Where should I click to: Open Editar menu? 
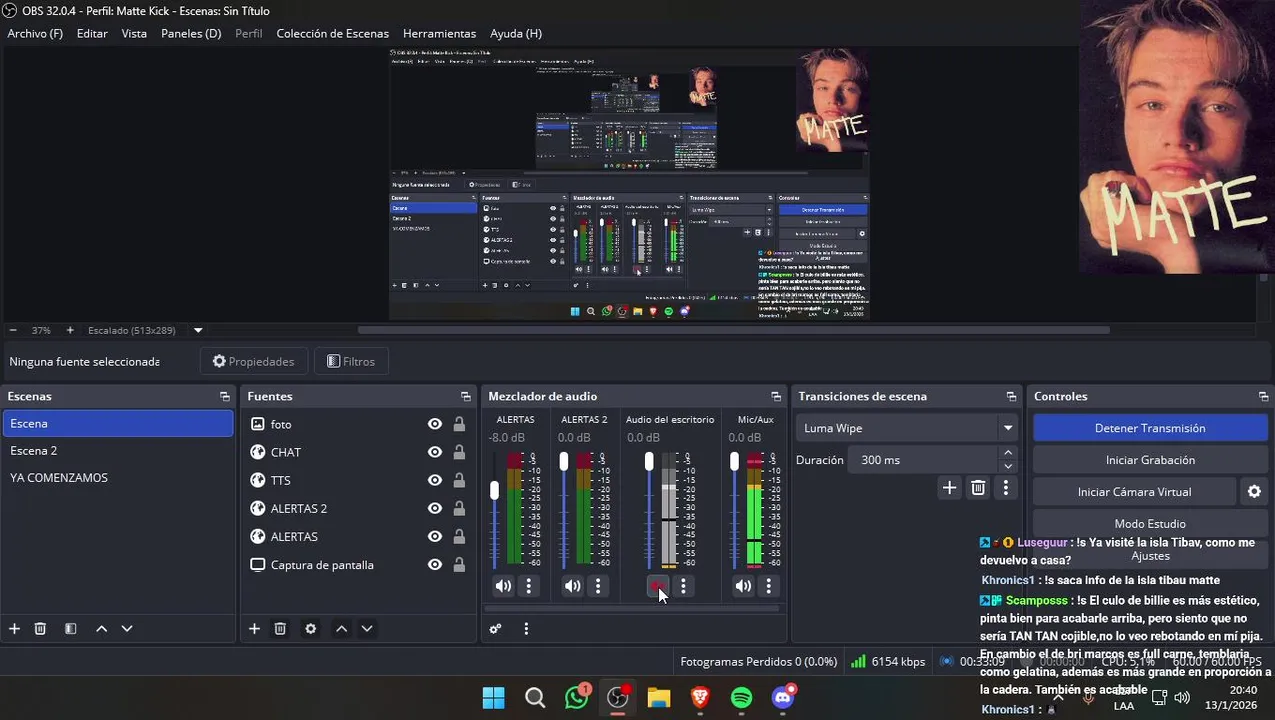tap(92, 33)
